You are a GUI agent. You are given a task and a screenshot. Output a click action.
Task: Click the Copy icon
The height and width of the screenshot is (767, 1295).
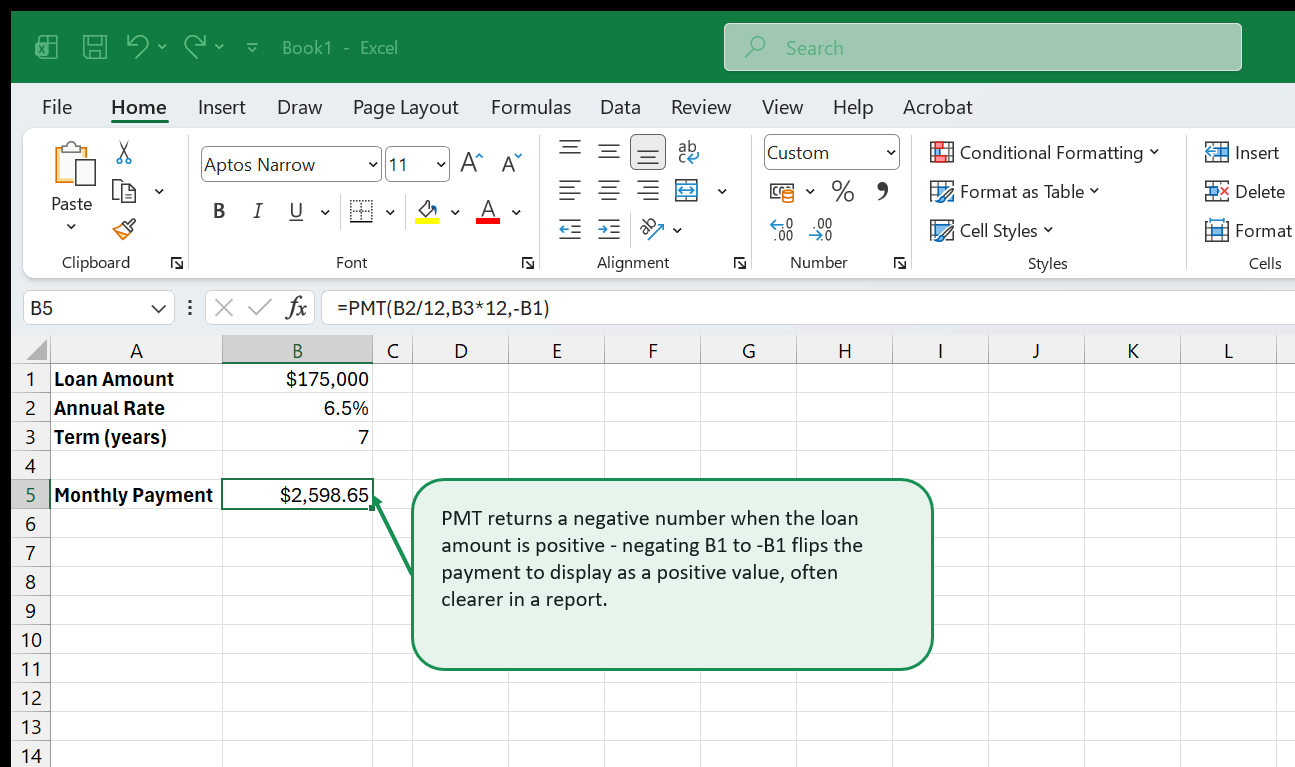(x=124, y=191)
